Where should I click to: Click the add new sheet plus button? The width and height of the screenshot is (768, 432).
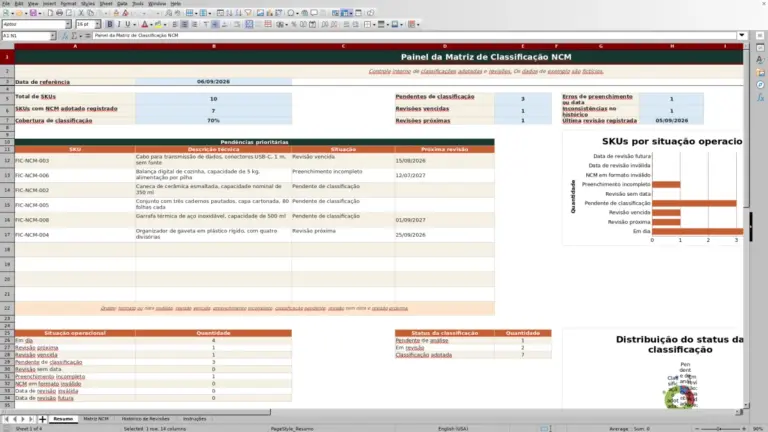[43, 419]
